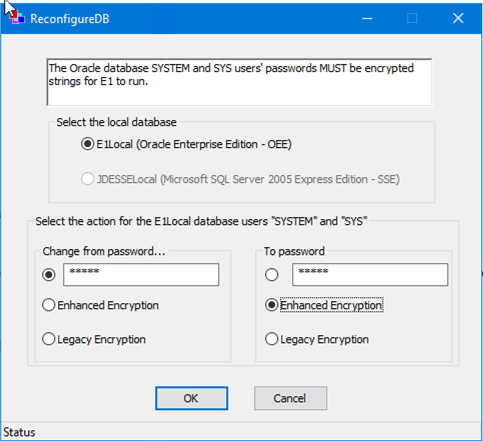Minimize the ReconfigureDB window
483x441 pixels.
click(367, 18)
